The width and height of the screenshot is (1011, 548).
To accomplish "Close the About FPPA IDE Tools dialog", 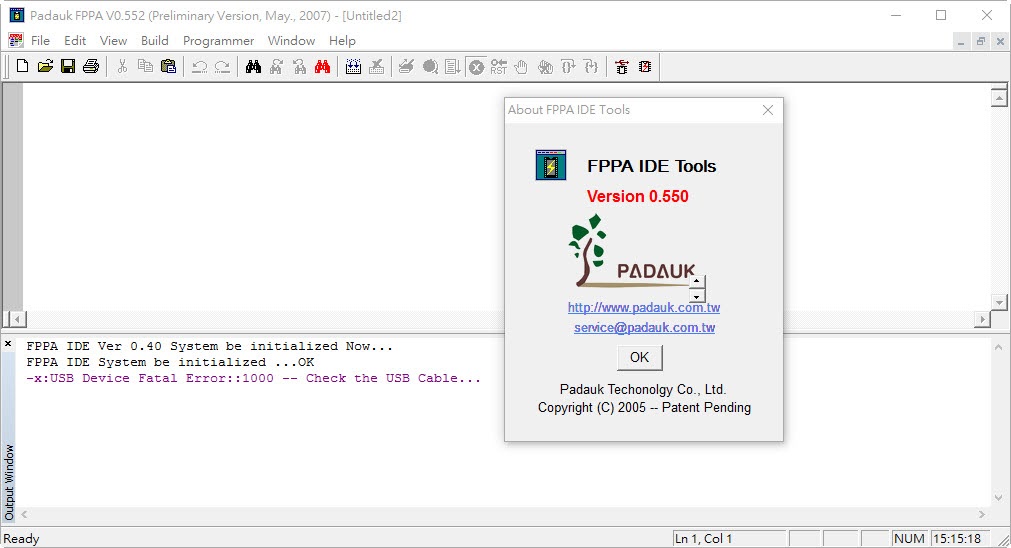I will pos(768,110).
